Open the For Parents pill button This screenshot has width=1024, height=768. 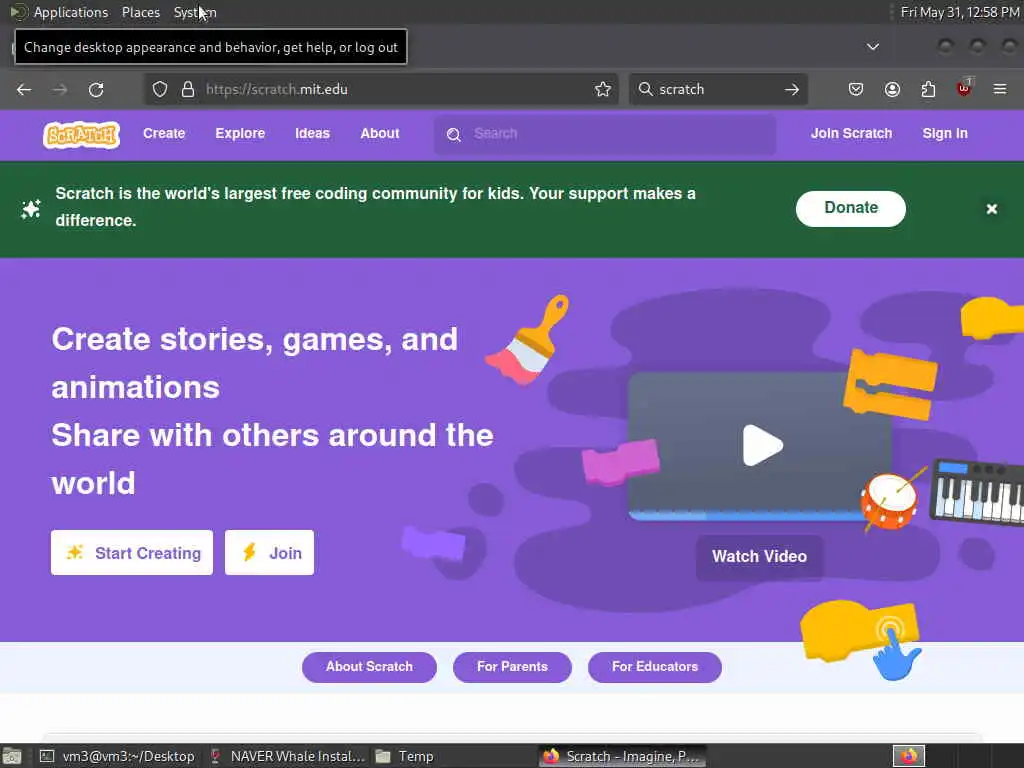(512, 667)
